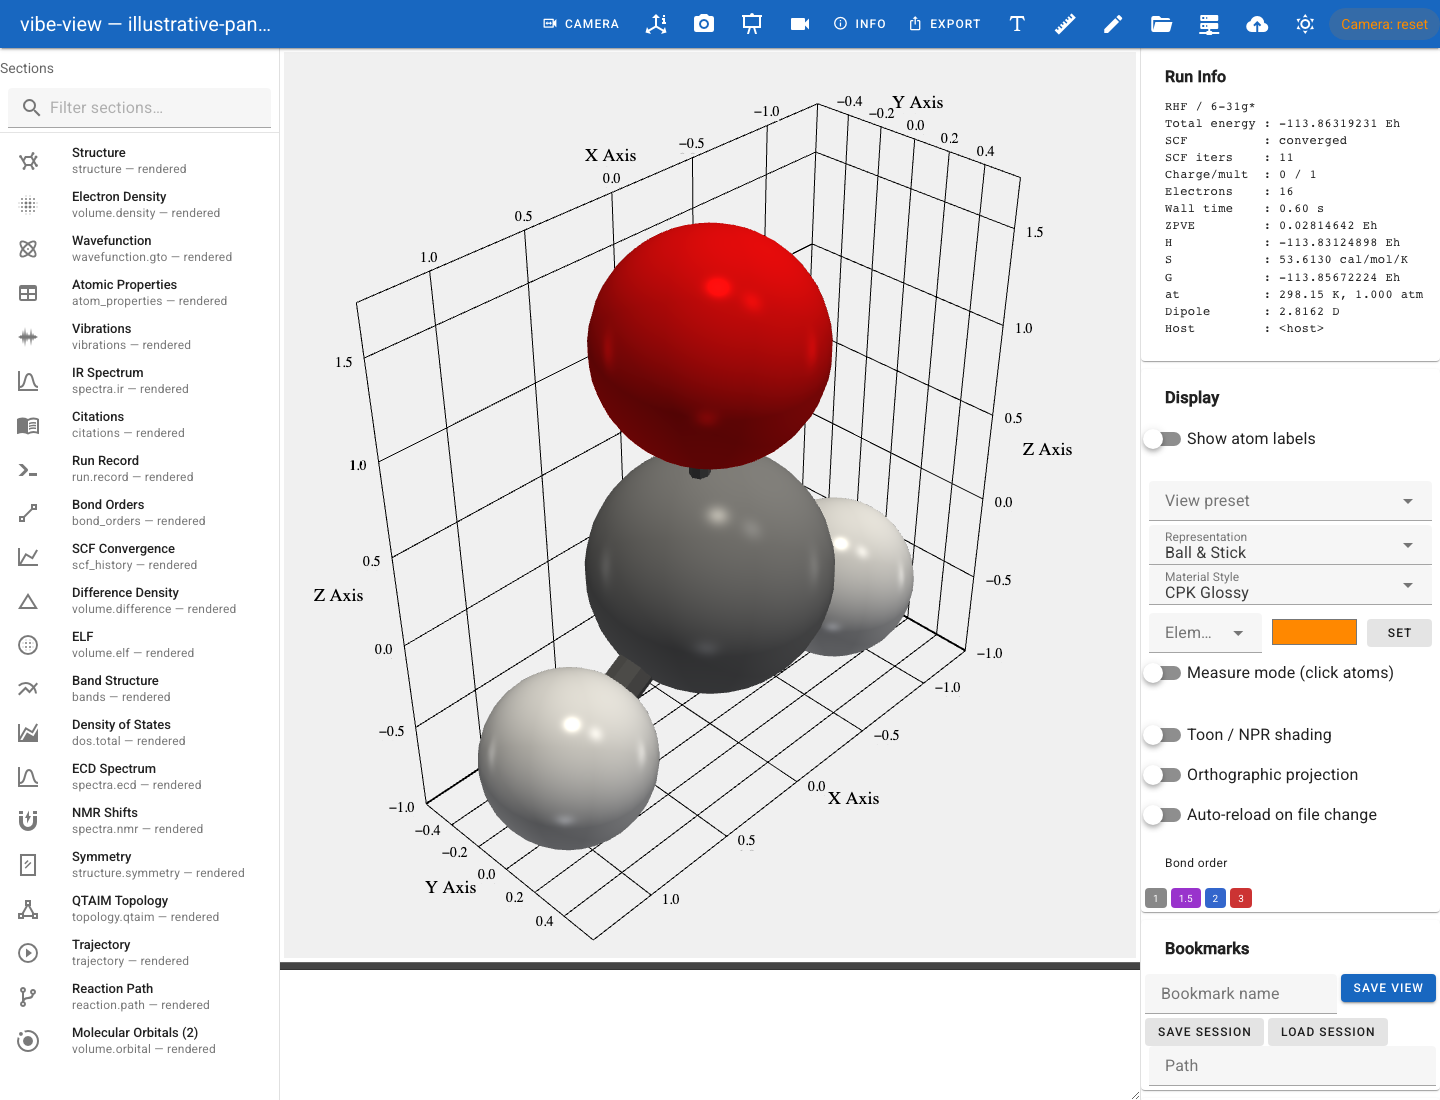Expand the Representation Ball & Stick dropdown
This screenshot has height=1100, width=1440.
click(1290, 545)
